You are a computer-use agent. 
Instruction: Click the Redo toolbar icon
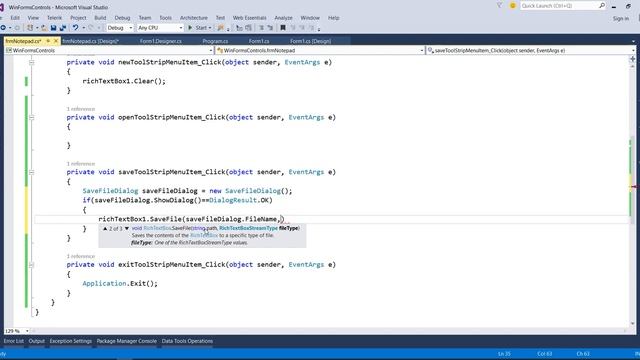[x=91, y=28]
